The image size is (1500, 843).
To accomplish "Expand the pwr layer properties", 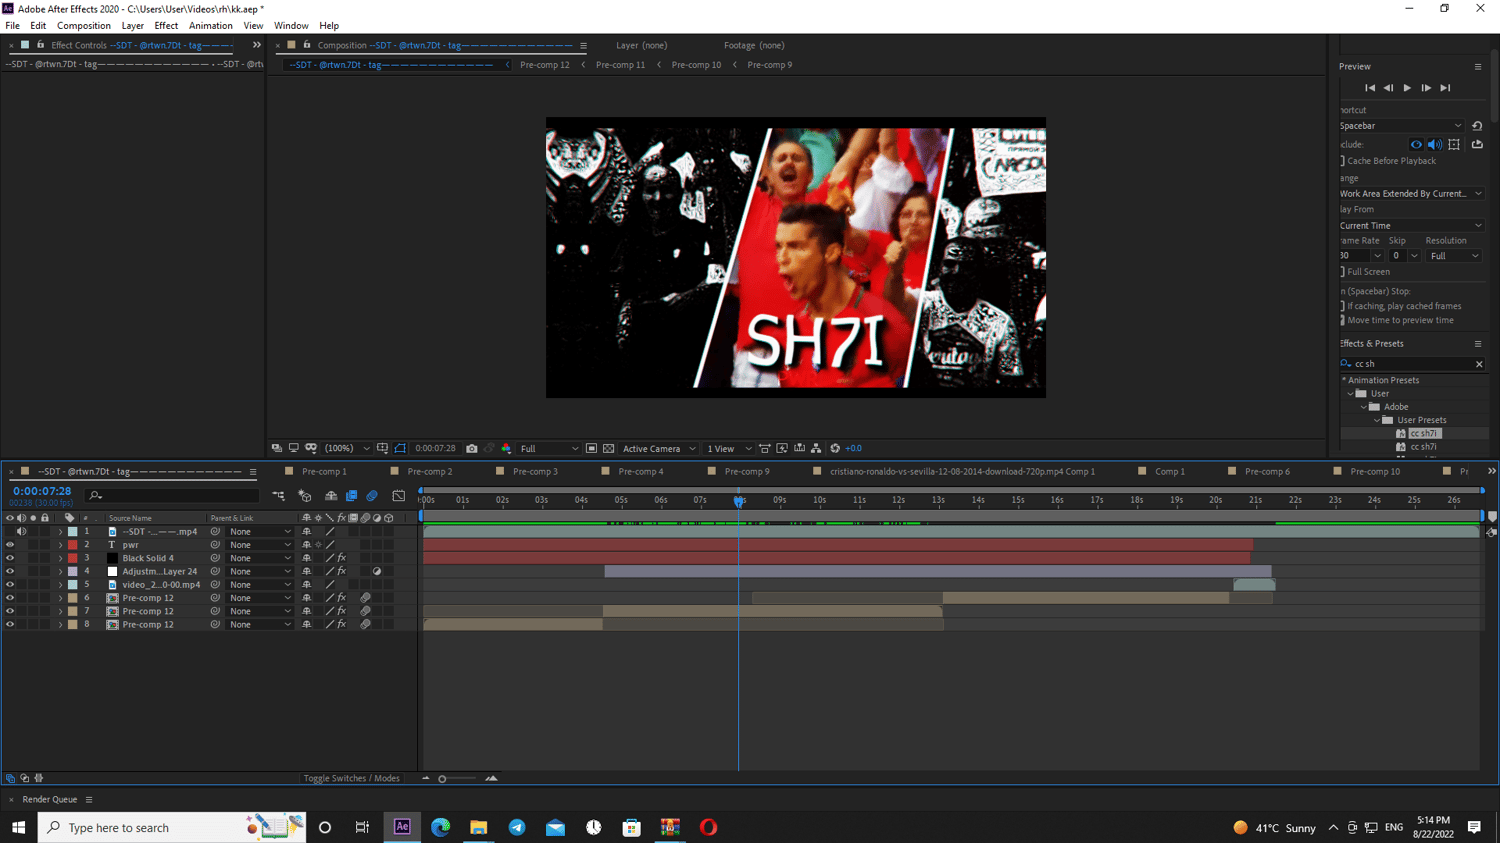I will coord(60,545).
